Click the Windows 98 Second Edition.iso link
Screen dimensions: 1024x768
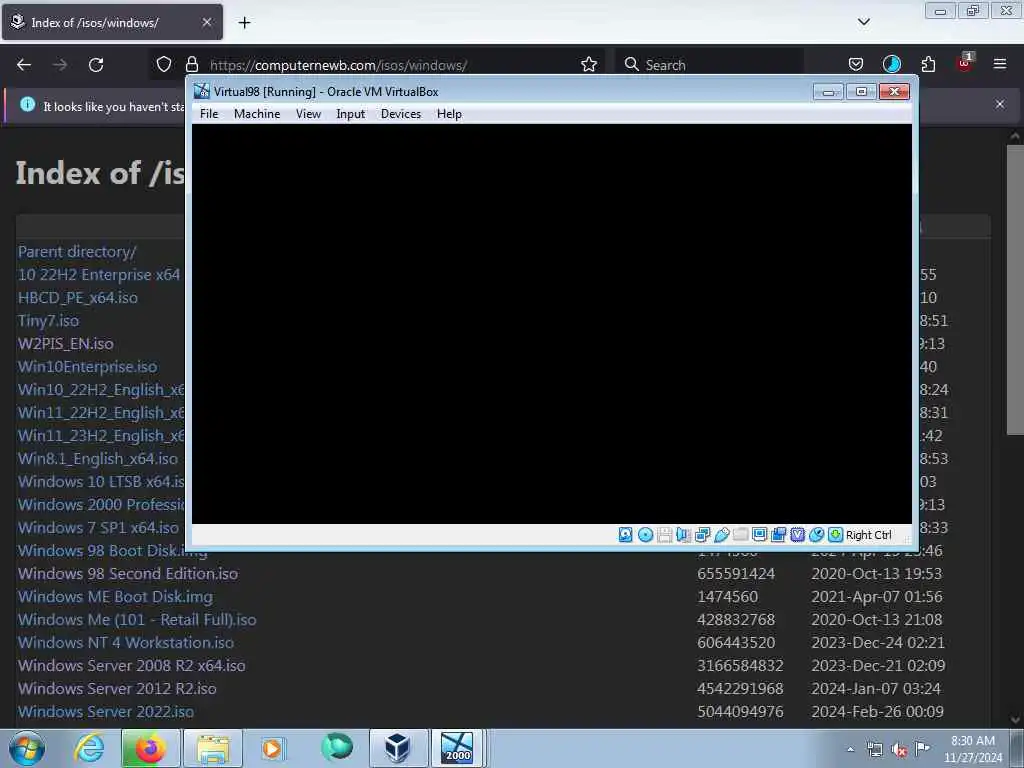click(128, 573)
